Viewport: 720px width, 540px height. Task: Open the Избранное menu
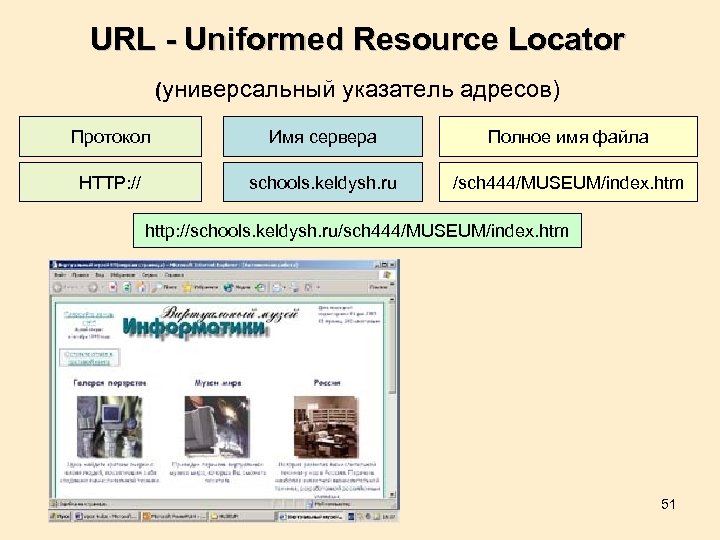pyautogui.click(x=123, y=275)
